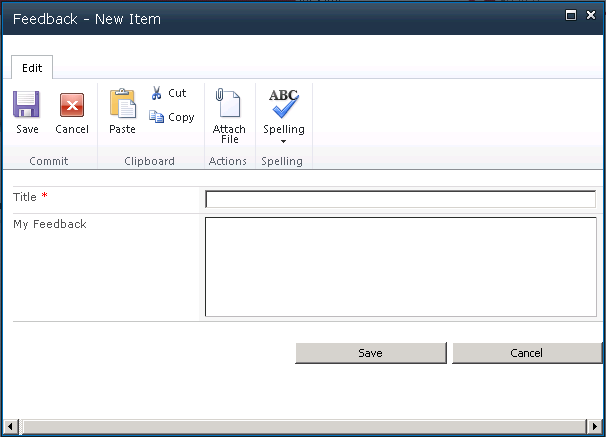Click the ABC Spelling check icon
Viewport: 606px width, 437px height.
284,103
